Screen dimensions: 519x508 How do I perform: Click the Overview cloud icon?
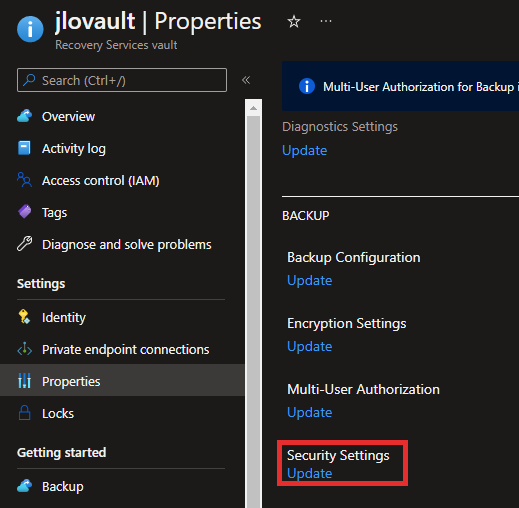[x=25, y=116]
